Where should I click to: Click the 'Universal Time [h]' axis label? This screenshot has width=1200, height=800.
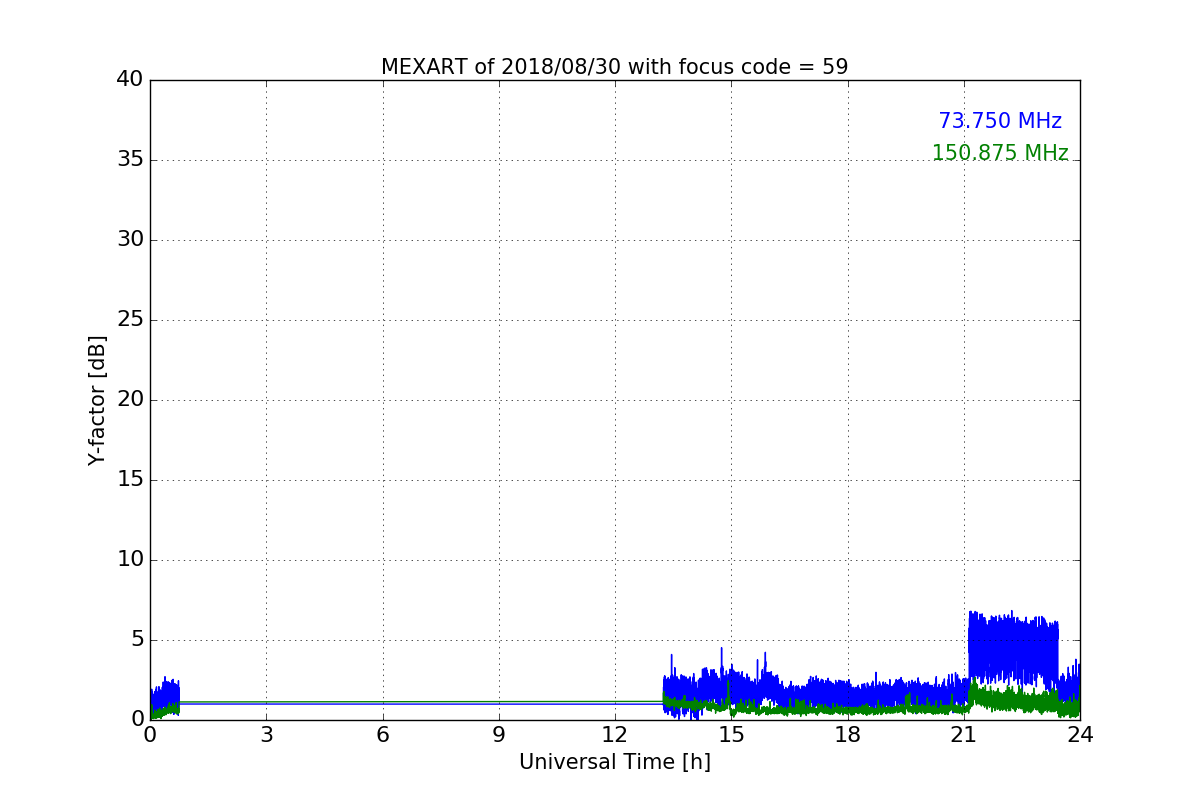[x=614, y=762]
